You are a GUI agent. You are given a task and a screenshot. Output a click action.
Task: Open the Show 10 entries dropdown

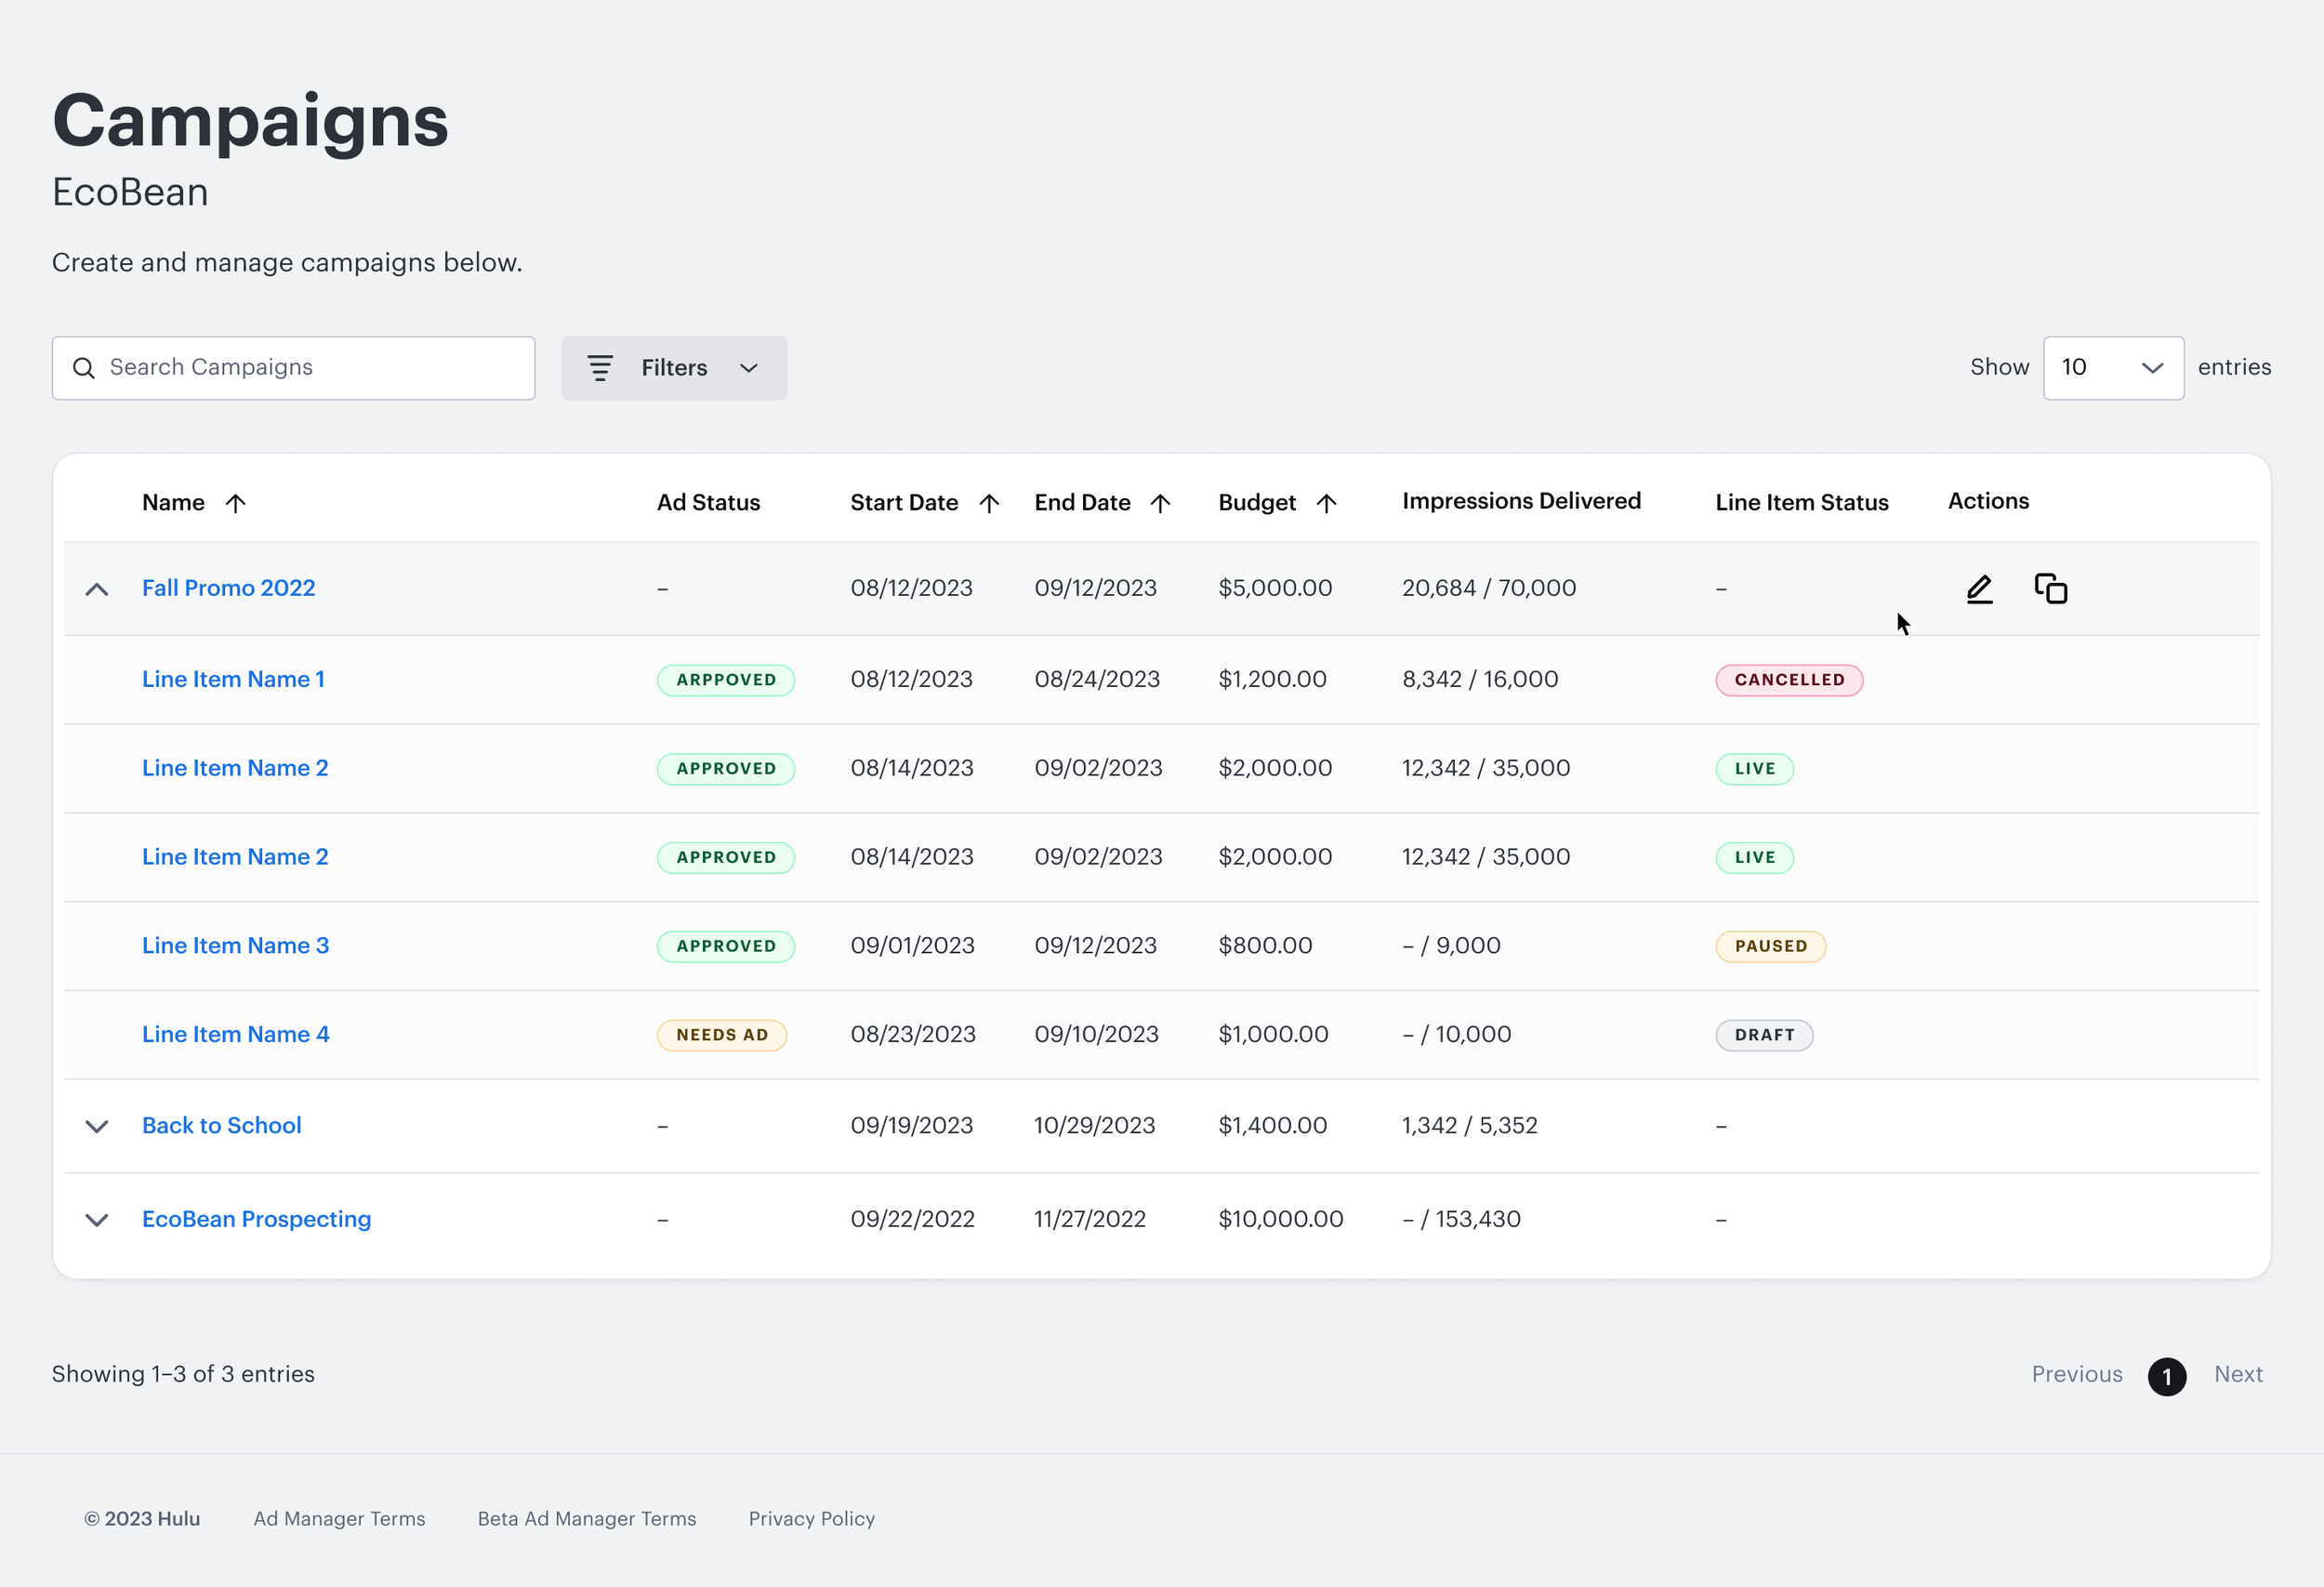pos(2112,368)
